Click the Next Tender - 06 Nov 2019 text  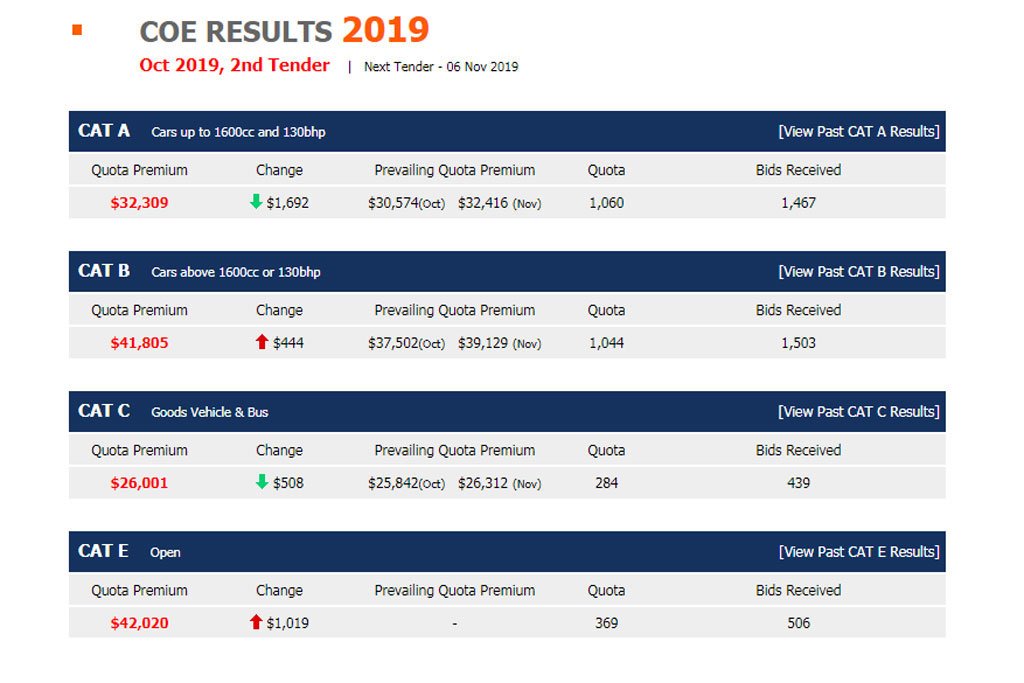[x=441, y=67]
